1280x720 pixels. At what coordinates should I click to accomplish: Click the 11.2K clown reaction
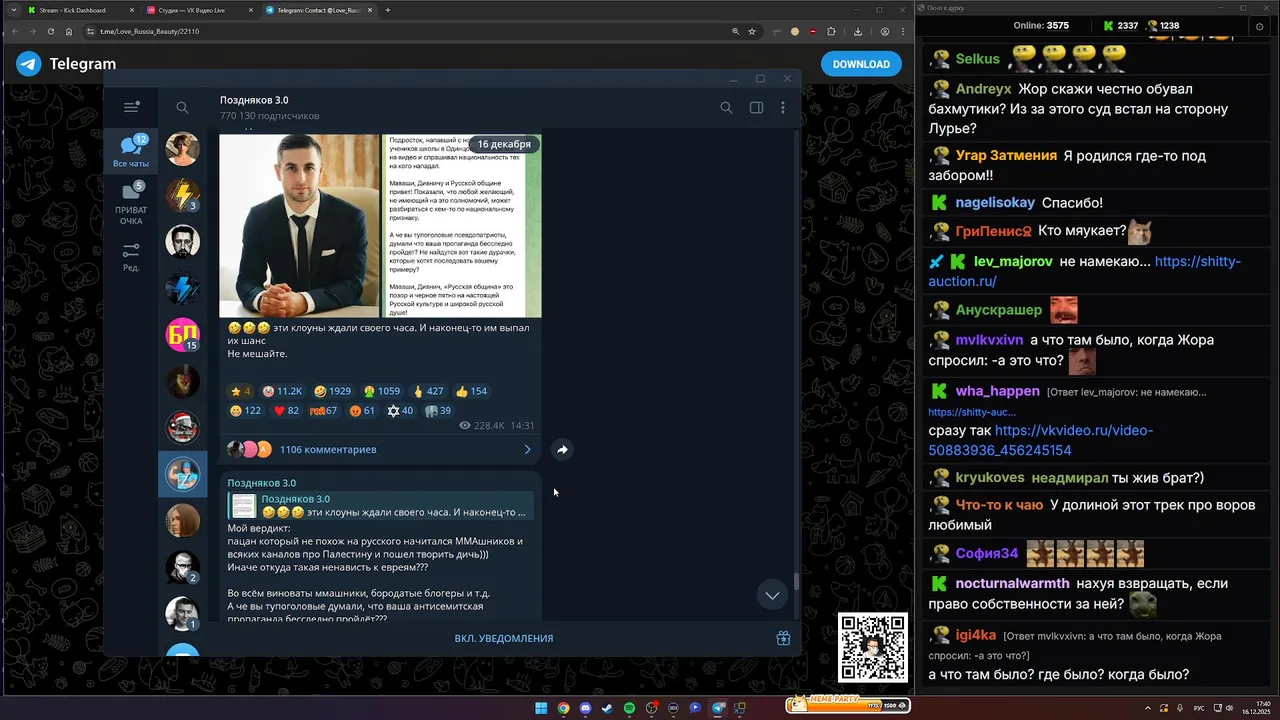(283, 391)
